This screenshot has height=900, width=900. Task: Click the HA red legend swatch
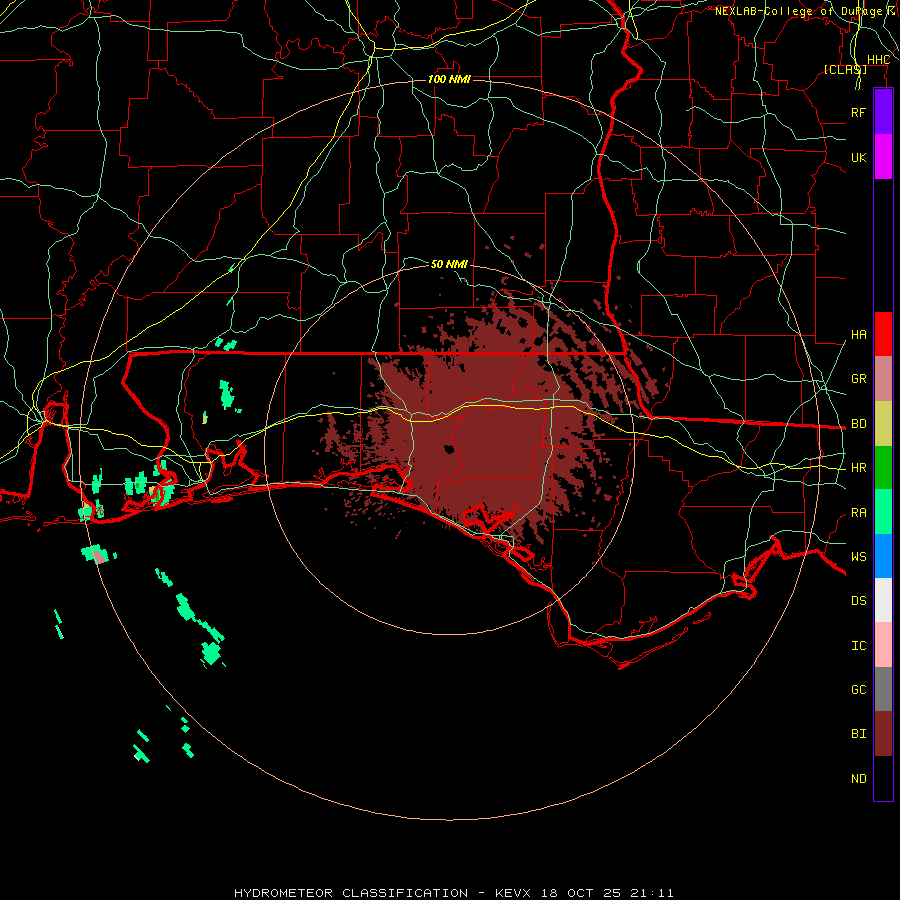(883, 334)
